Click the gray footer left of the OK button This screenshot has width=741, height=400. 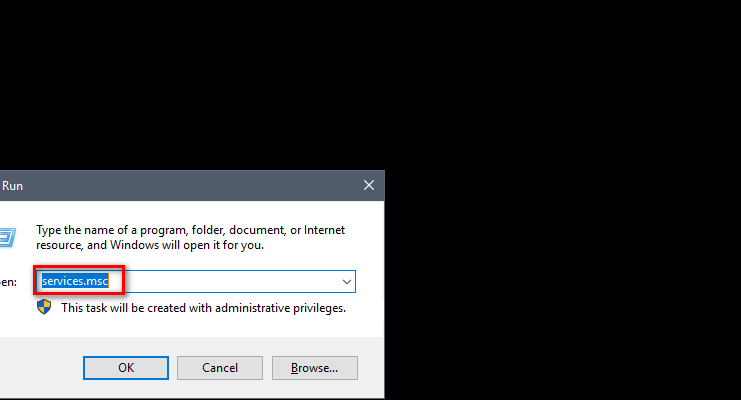[x=40, y=368]
